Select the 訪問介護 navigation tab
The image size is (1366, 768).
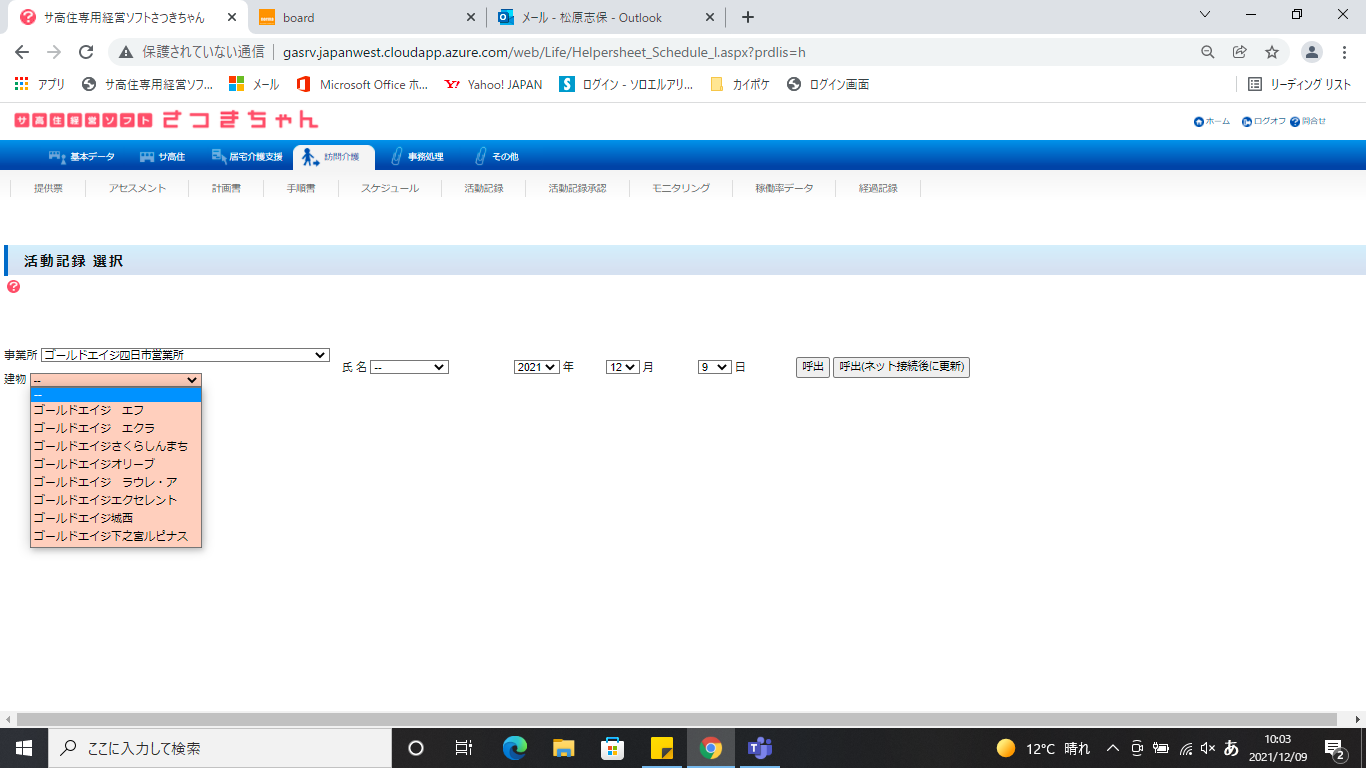[333, 157]
